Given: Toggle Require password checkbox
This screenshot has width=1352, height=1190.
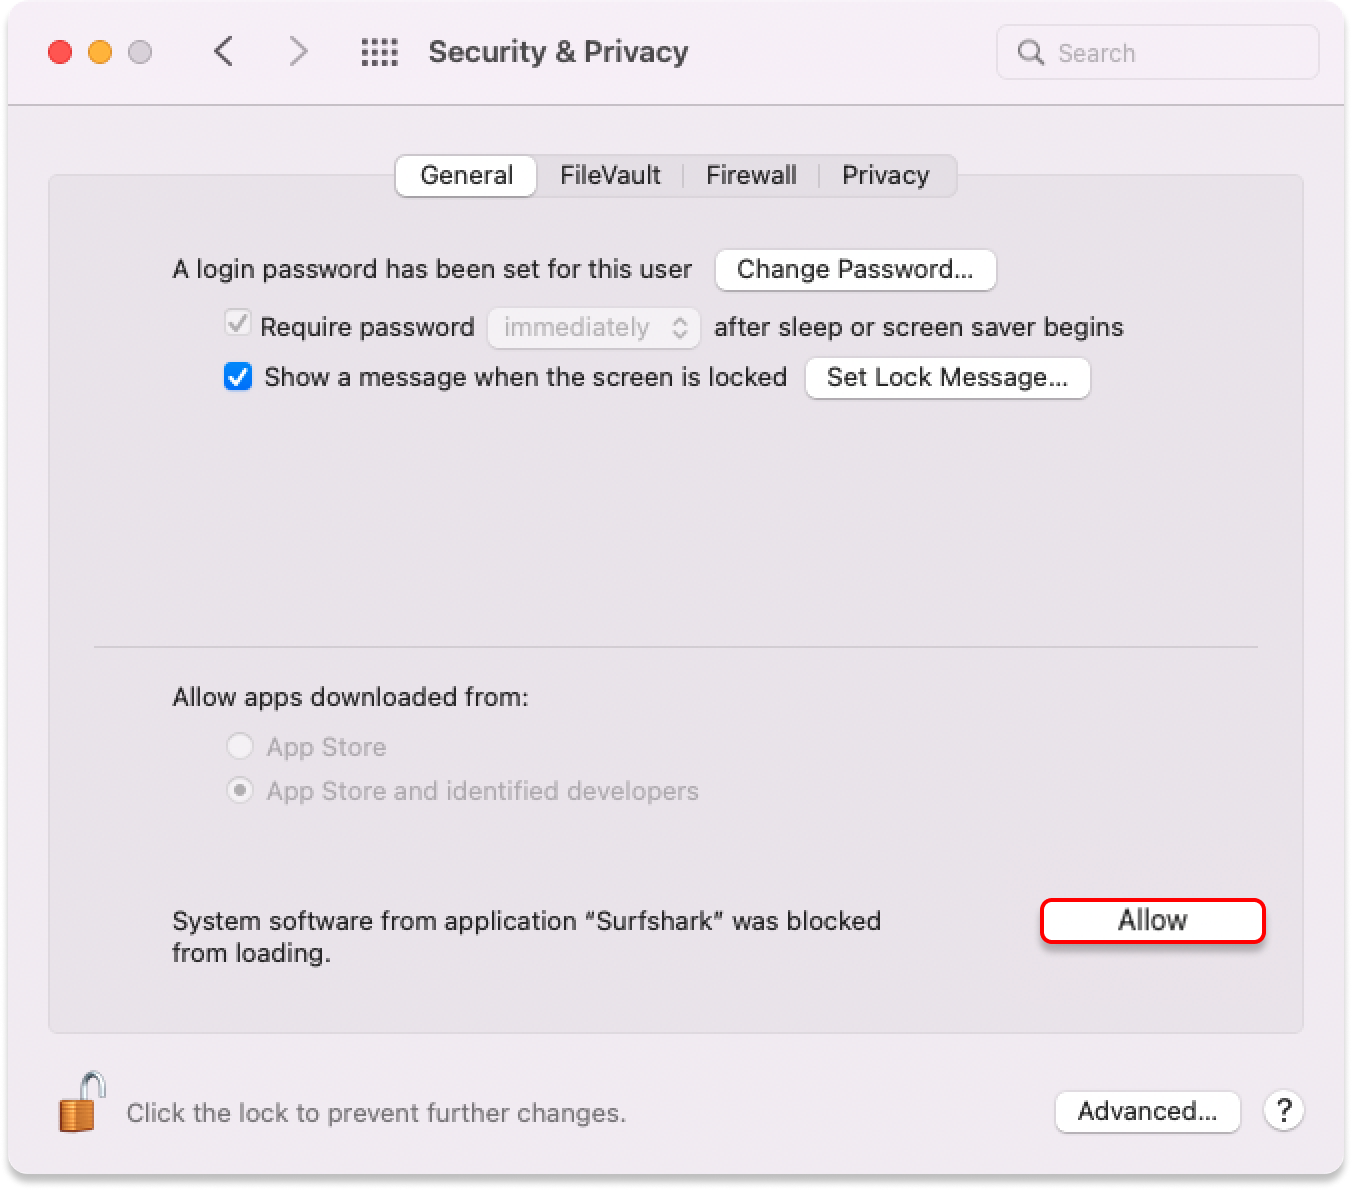Looking at the screenshot, I should point(238,325).
